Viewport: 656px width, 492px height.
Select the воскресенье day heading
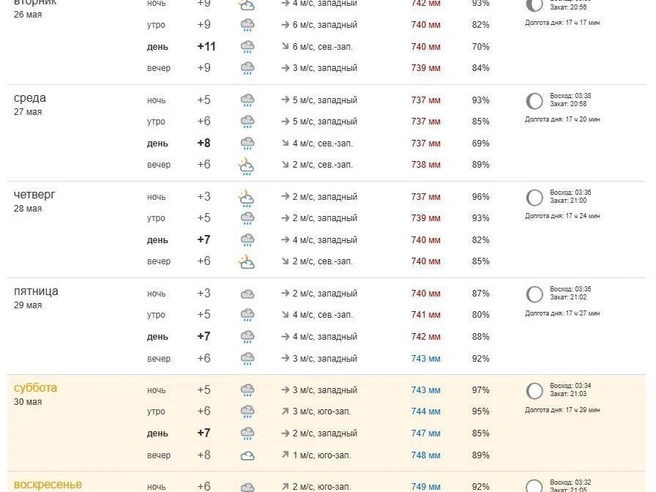(x=48, y=485)
